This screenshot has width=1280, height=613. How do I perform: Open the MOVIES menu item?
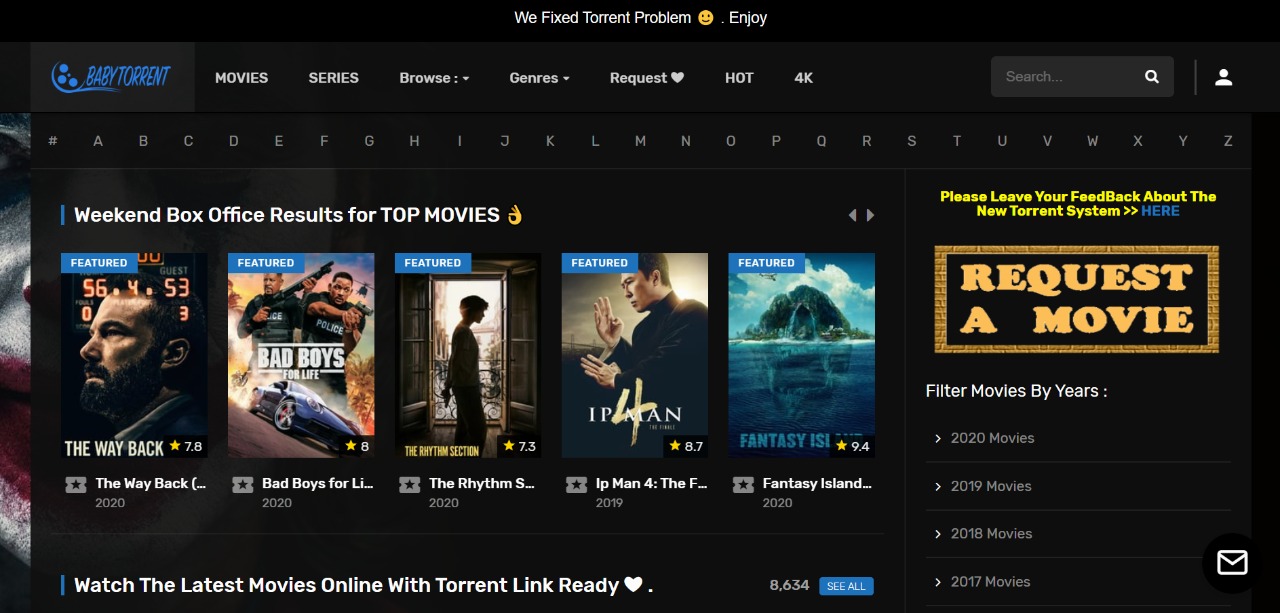coord(242,78)
